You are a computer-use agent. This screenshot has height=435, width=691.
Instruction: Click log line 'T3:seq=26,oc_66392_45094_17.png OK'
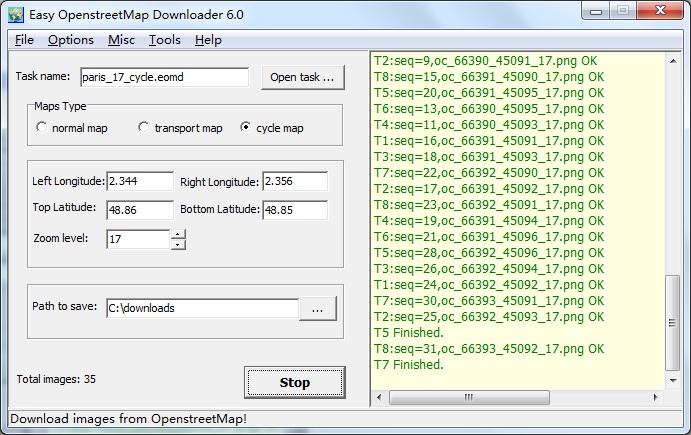click(489, 269)
